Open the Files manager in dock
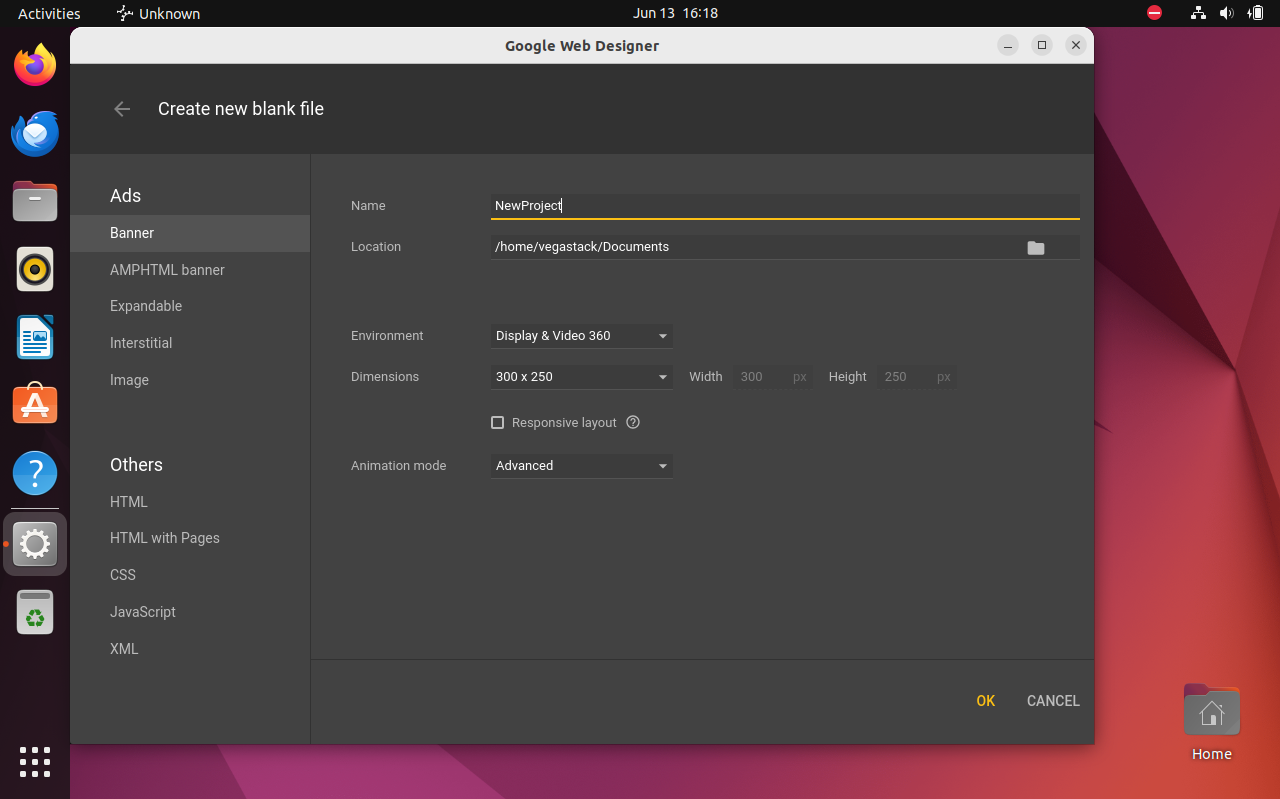This screenshot has width=1280, height=799. point(35,201)
